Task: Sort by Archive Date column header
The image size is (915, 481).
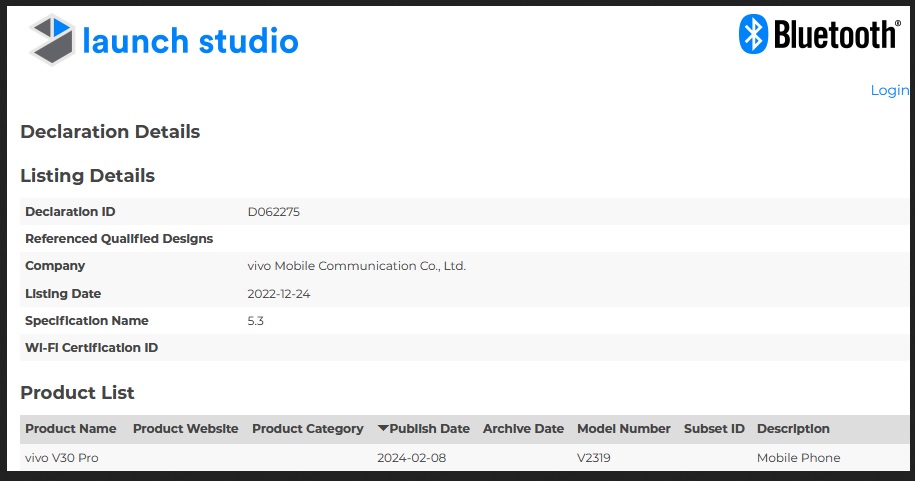Action: (523, 428)
